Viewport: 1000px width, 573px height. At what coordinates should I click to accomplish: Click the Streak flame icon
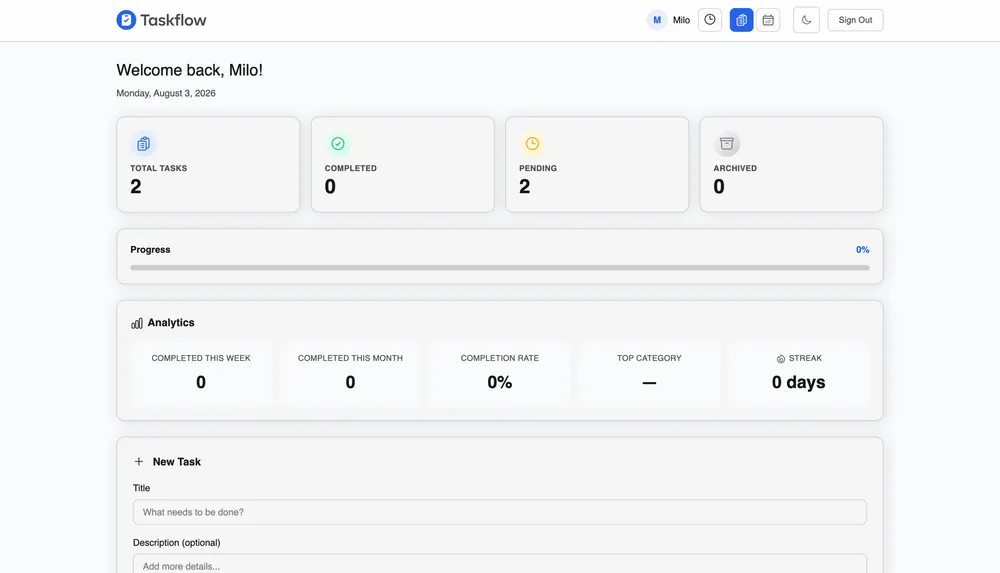click(781, 359)
